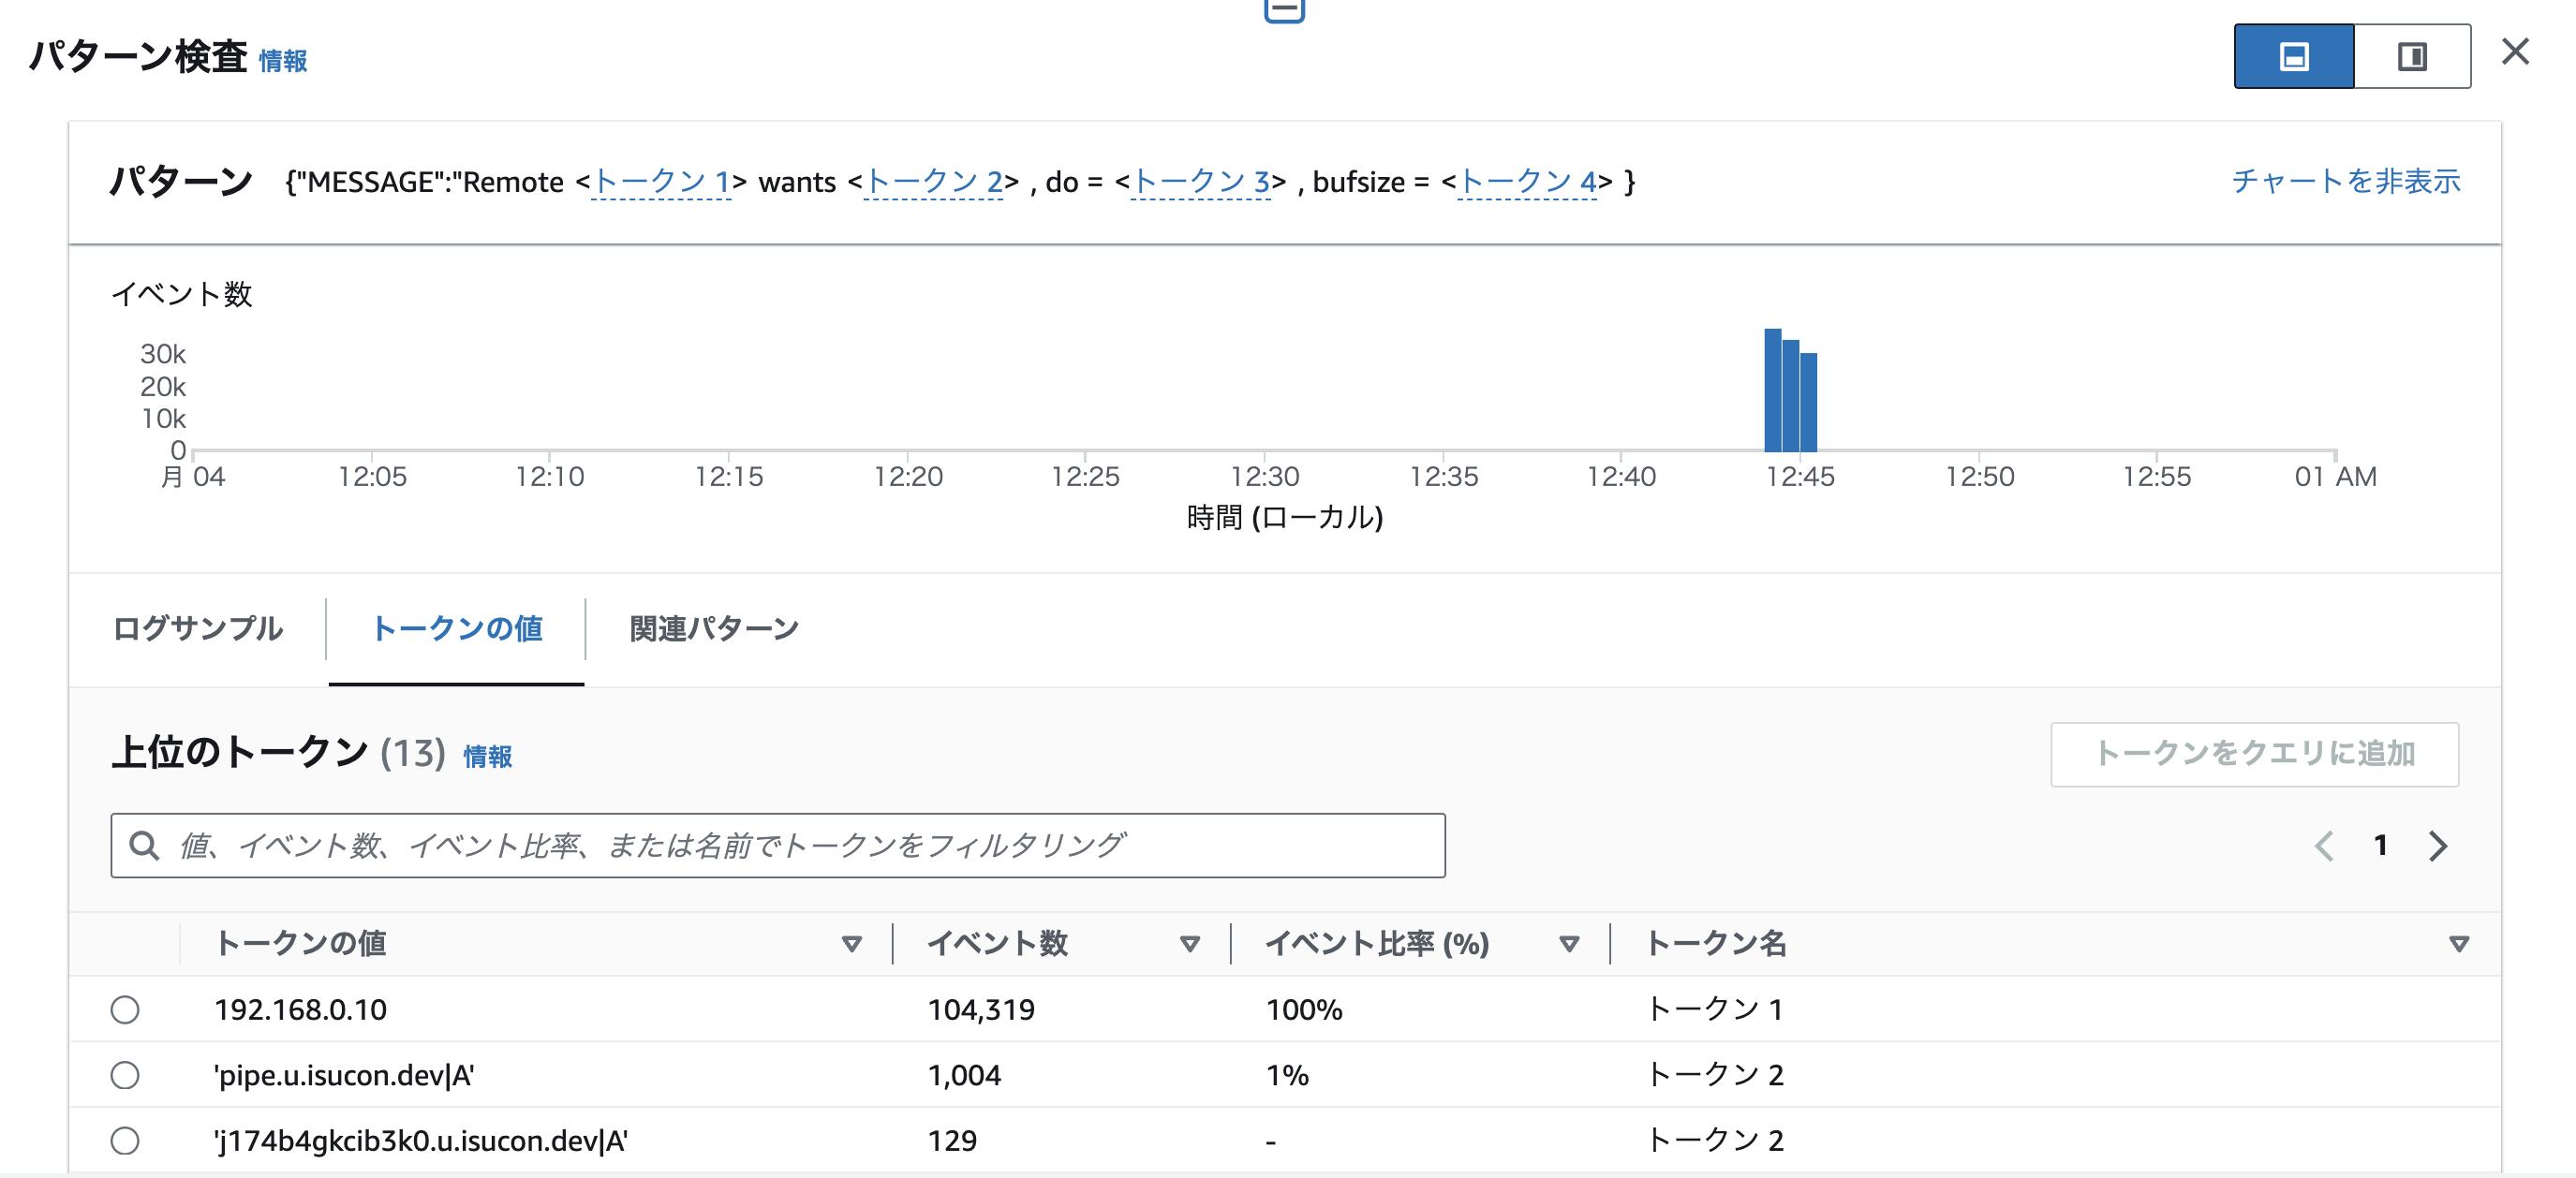Select the radio button for 'j174b4gkcib3k0.u.isucon.dev|A'
This screenshot has width=2576, height=1178.
click(x=126, y=1140)
